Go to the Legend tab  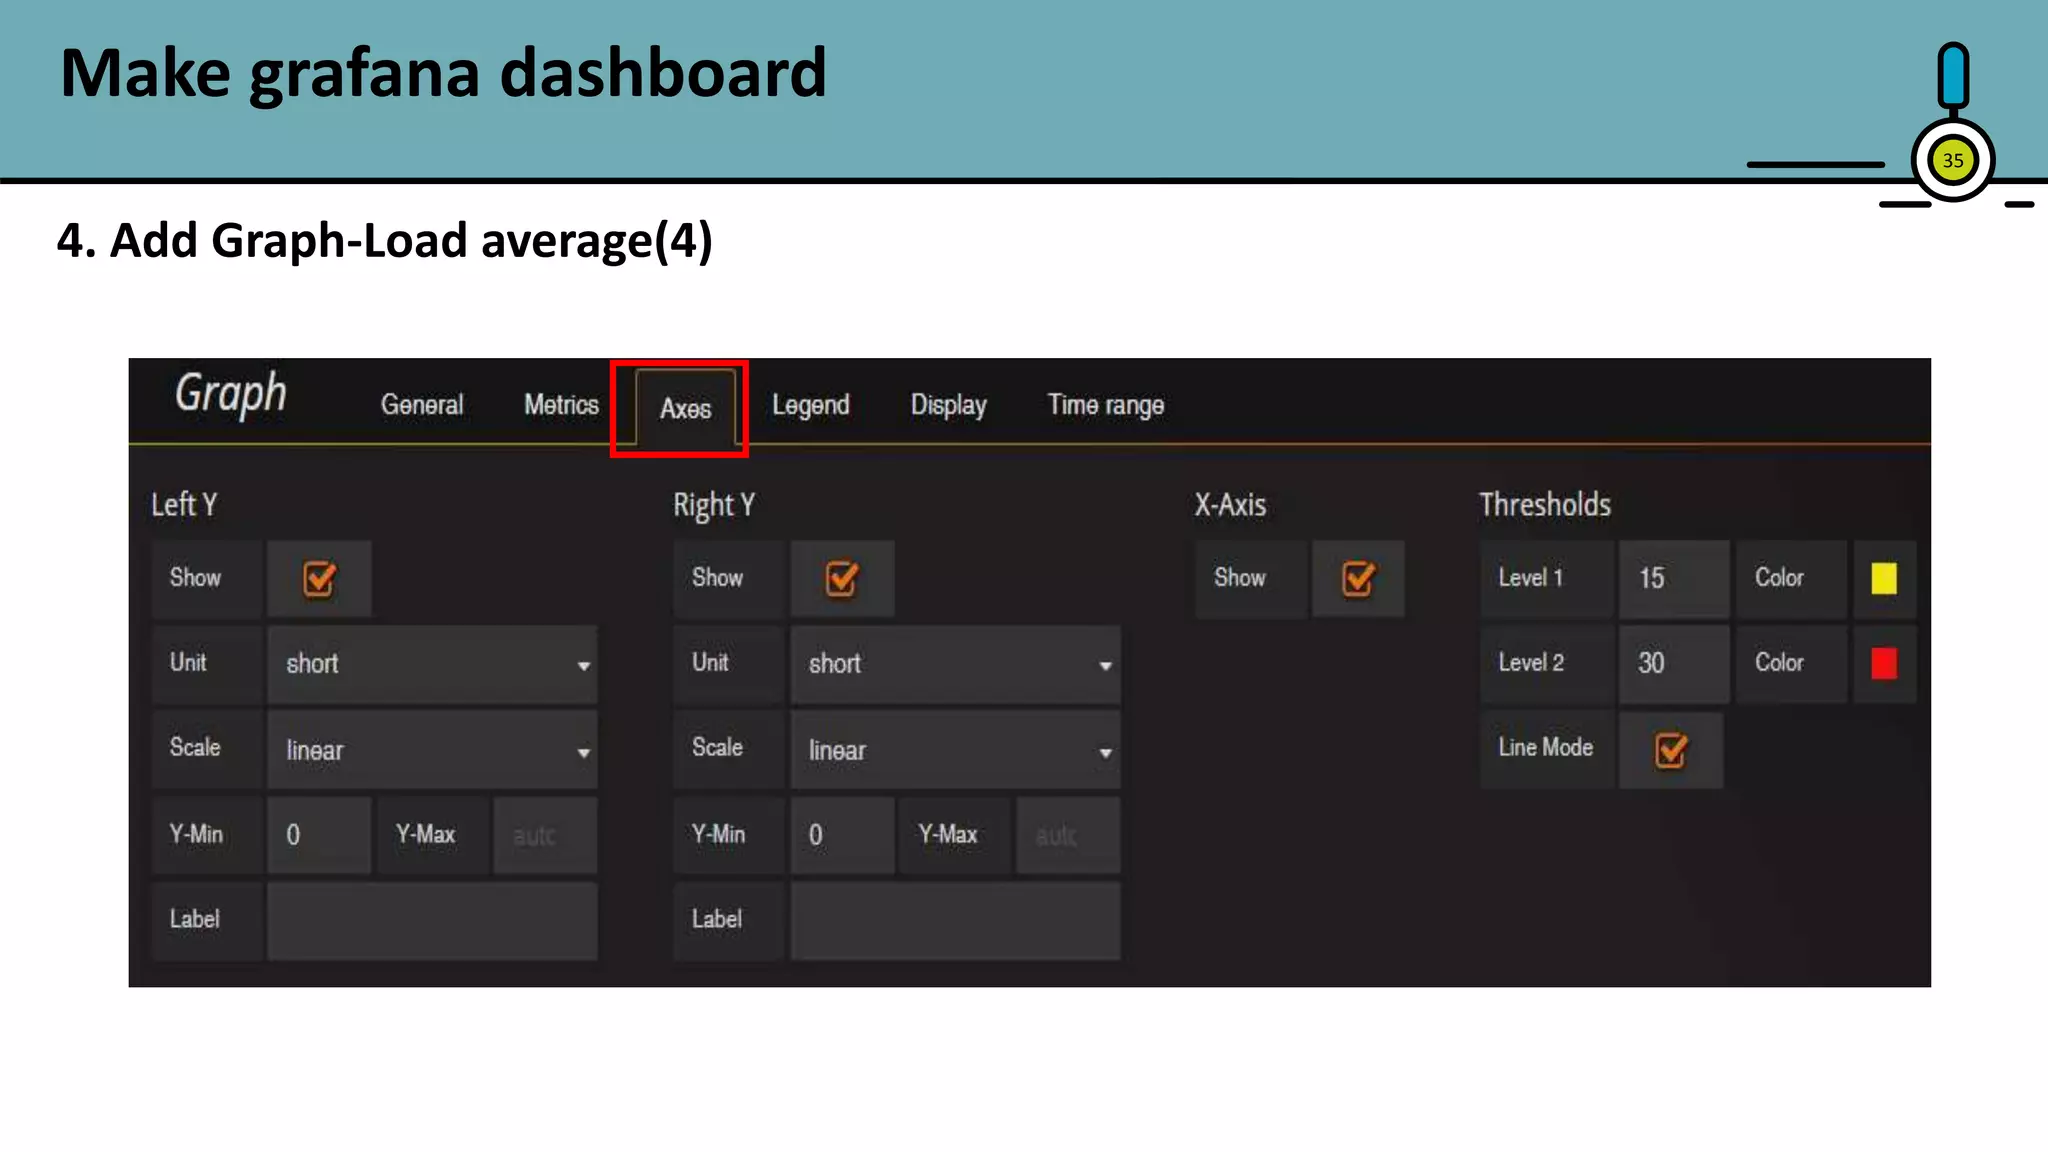[x=810, y=405]
